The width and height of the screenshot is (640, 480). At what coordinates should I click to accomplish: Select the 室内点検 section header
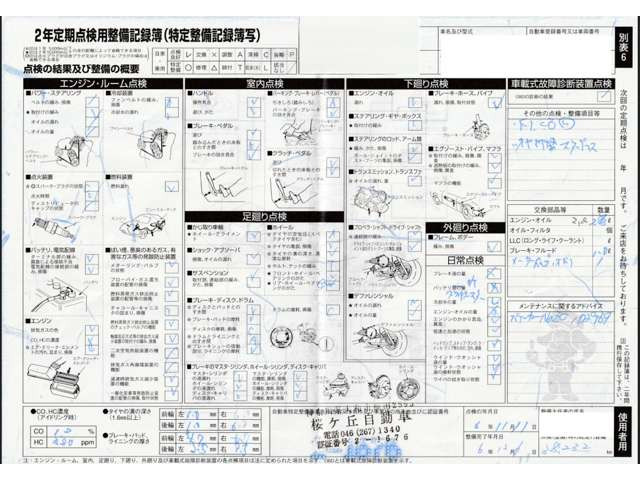click(265, 83)
